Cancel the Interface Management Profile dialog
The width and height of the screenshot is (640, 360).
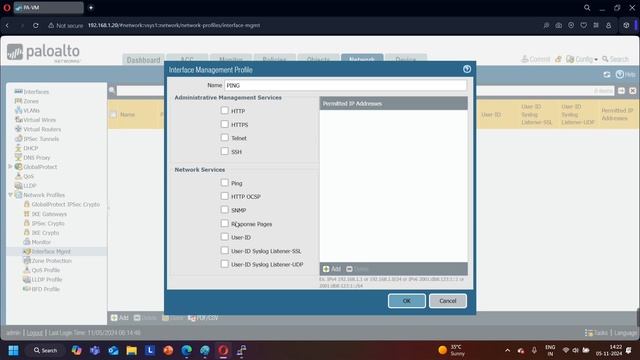tap(448, 301)
